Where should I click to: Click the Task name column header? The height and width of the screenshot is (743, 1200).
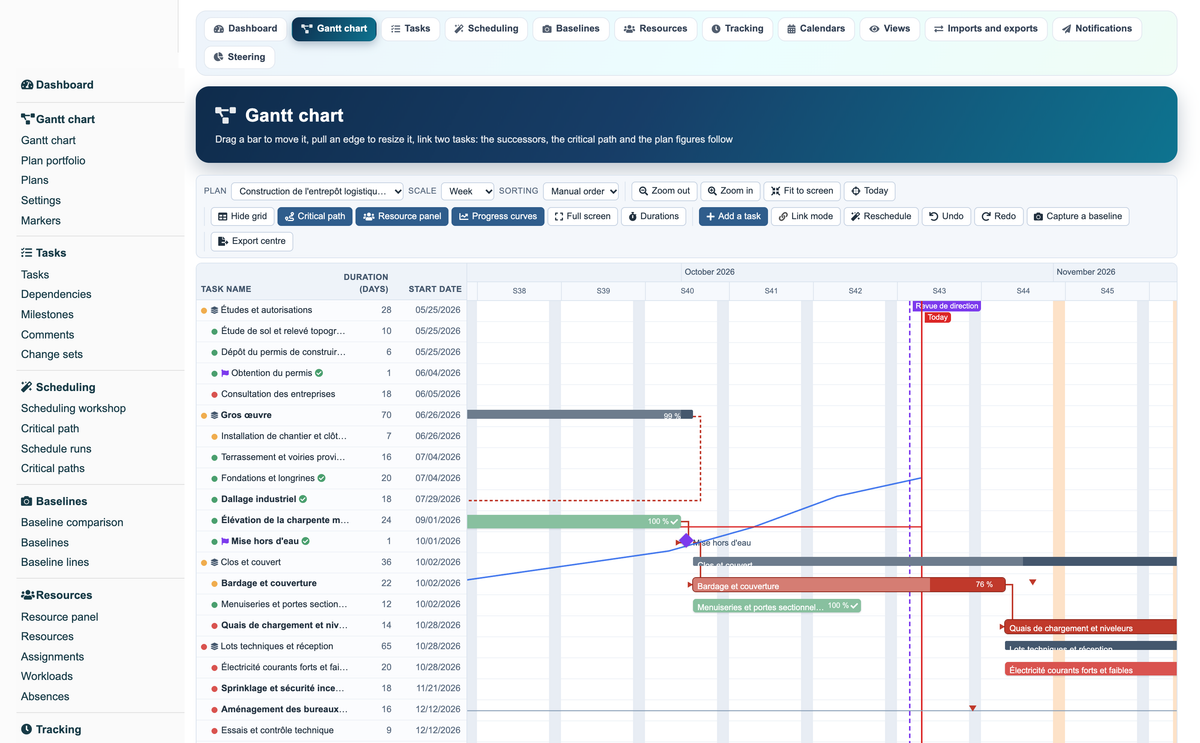[x=226, y=289]
